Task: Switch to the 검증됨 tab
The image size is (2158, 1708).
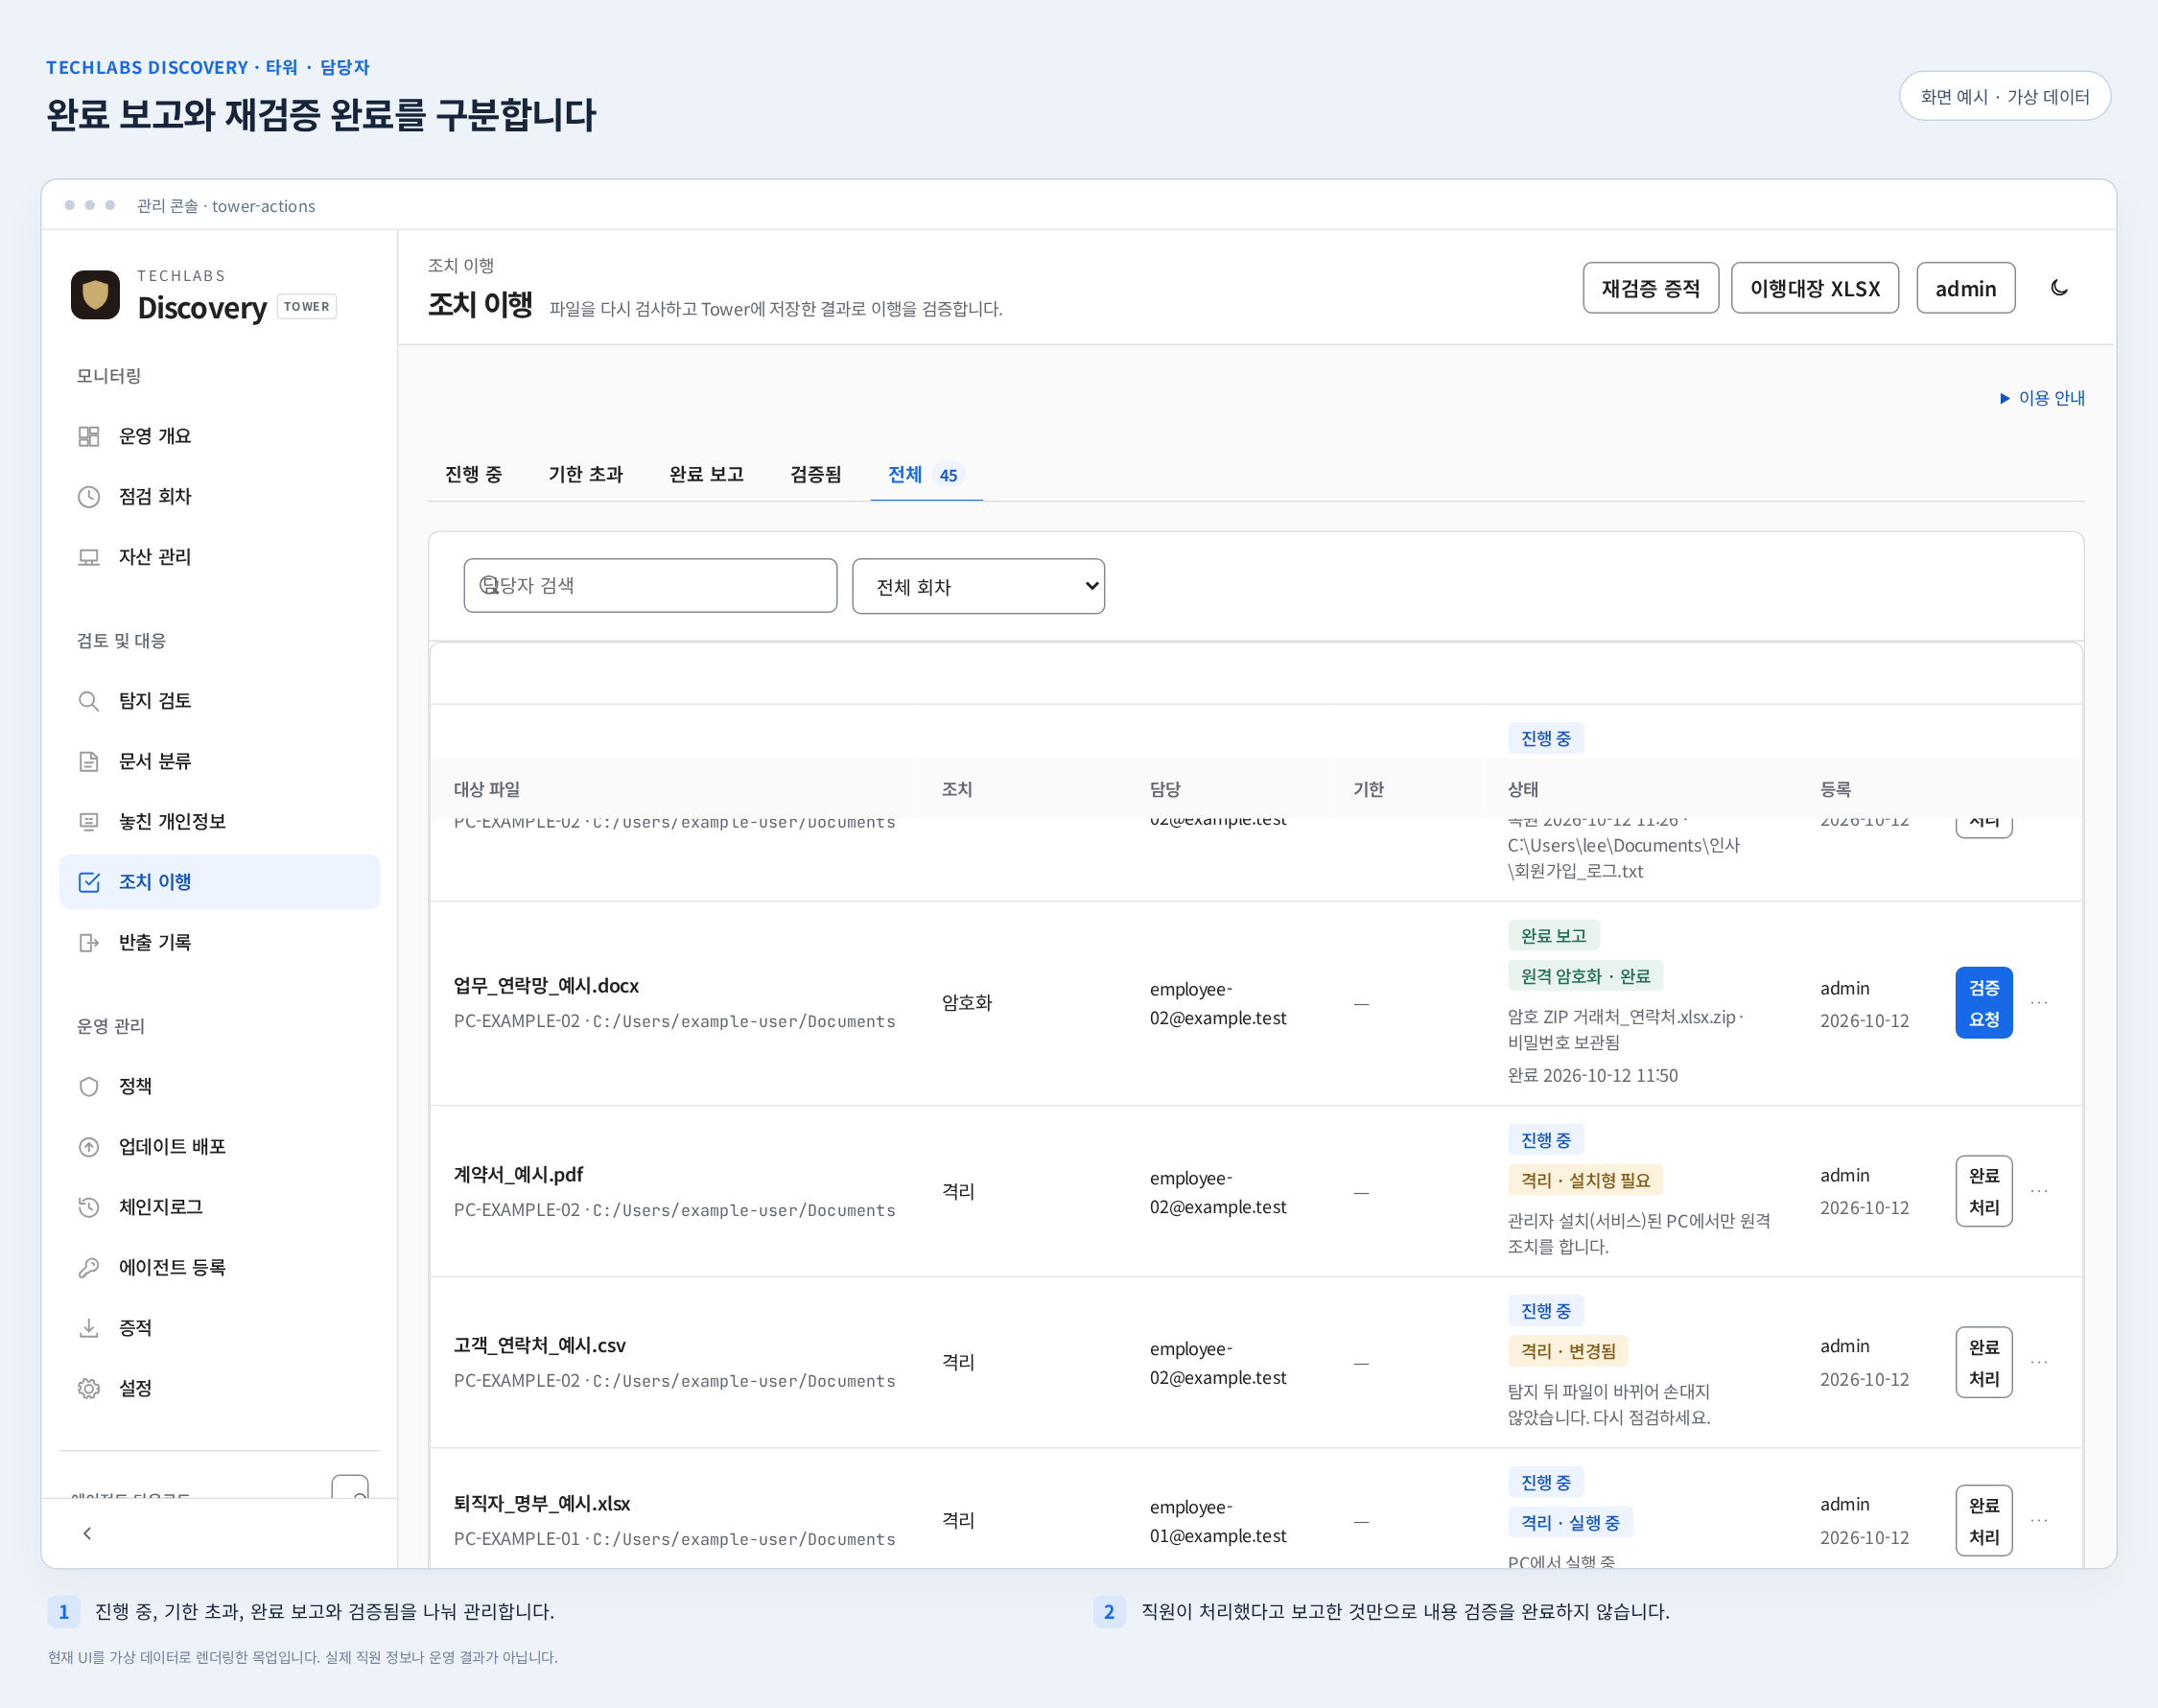Action: (x=815, y=474)
